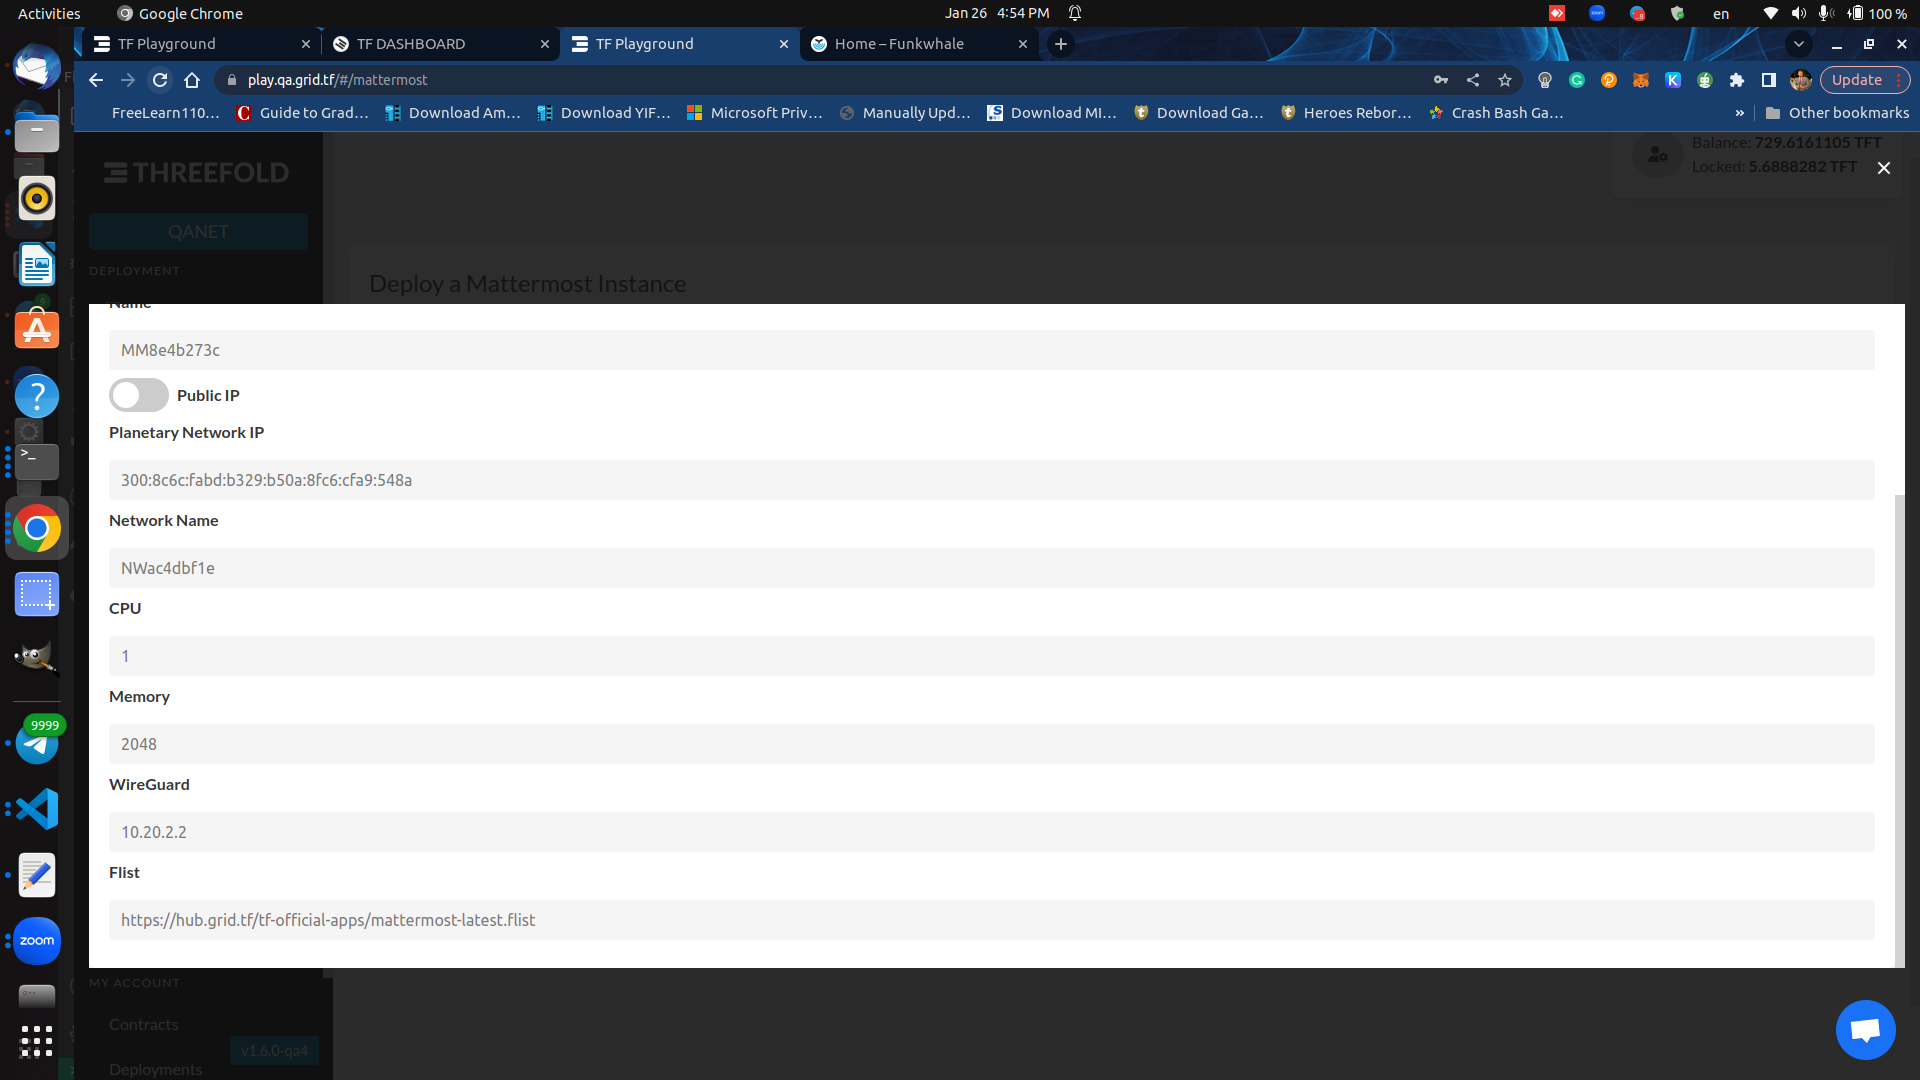Click the account balance avatar icon
The width and height of the screenshot is (1920, 1080).
click(1657, 153)
